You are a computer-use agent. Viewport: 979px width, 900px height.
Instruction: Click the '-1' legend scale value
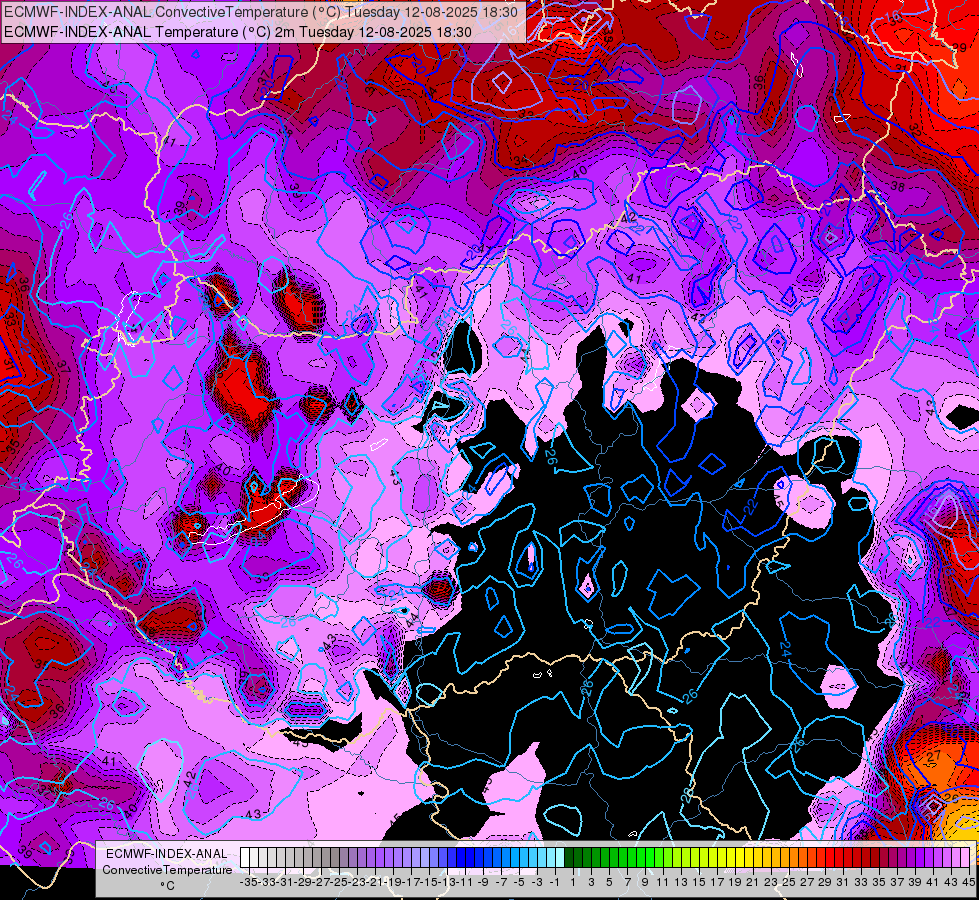pos(555,883)
